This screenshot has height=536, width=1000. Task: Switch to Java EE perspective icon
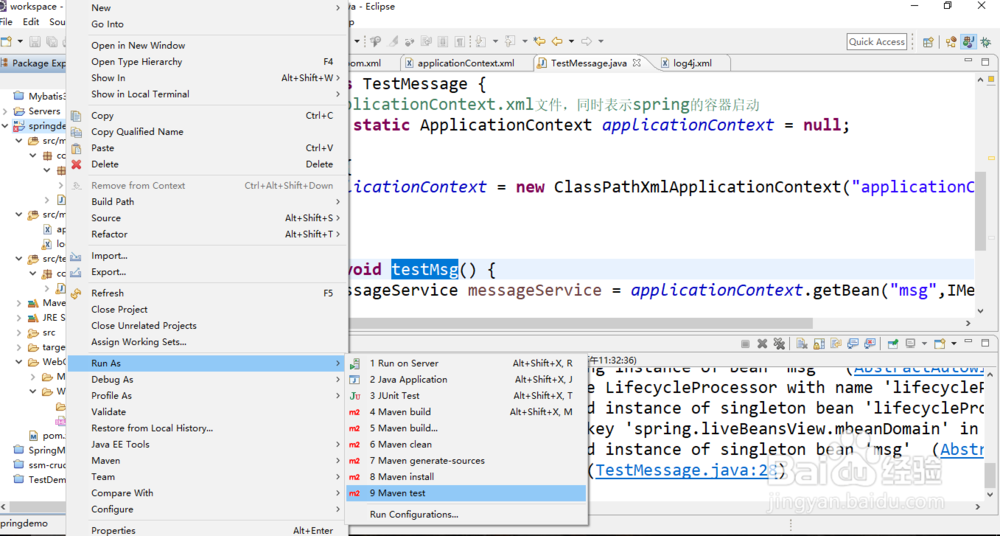pyautogui.click(x=951, y=41)
